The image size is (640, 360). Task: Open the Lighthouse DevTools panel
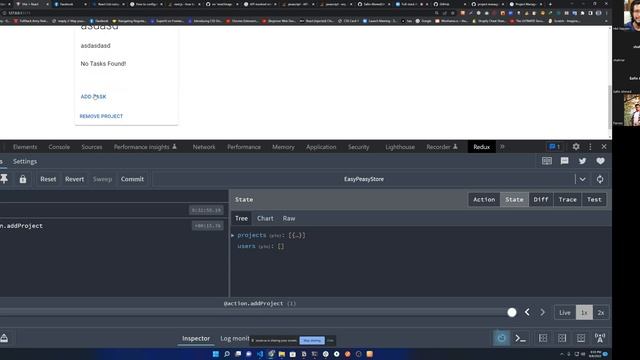tap(400, 147)
